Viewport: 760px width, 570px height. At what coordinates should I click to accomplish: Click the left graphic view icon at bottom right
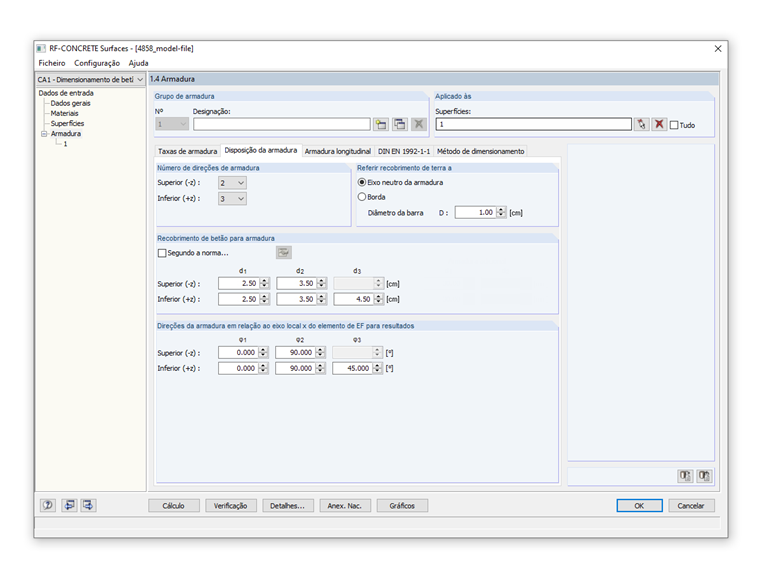tap(685, 476)
